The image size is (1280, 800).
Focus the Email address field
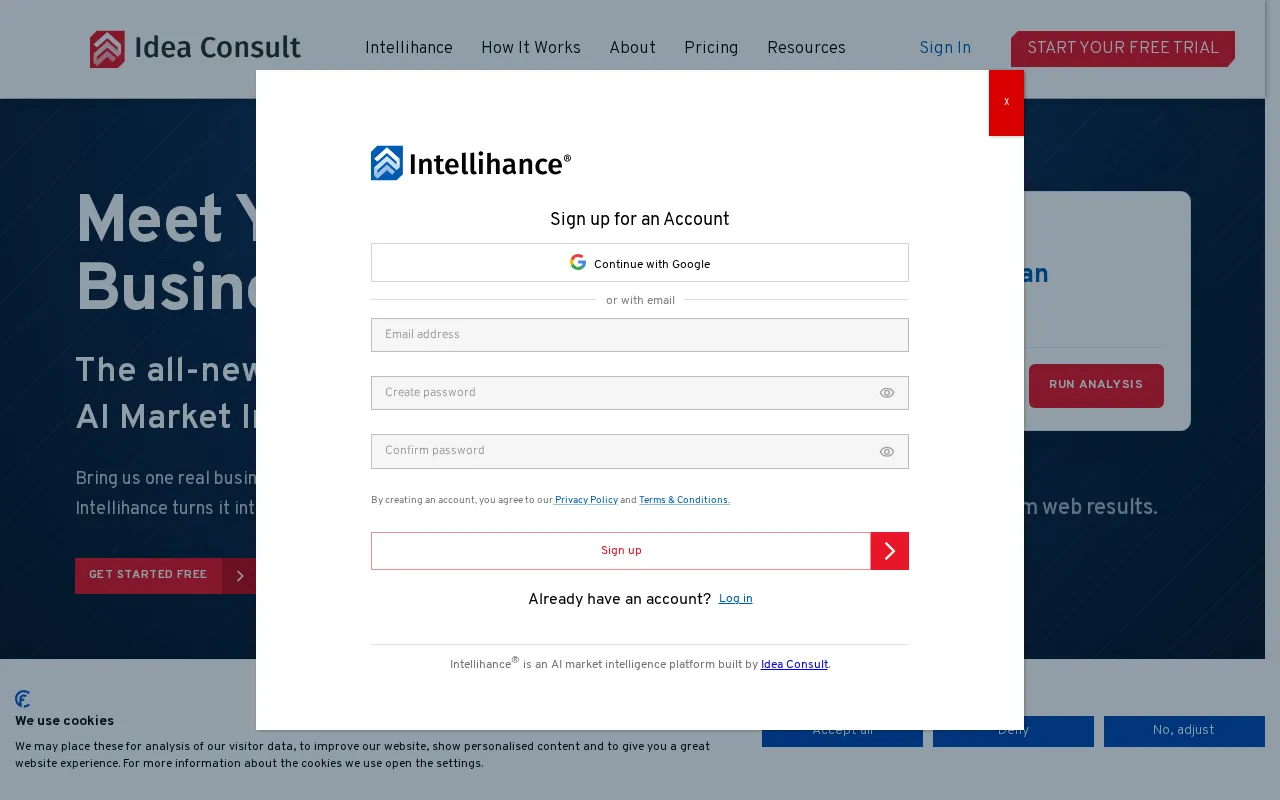point(640,335)
